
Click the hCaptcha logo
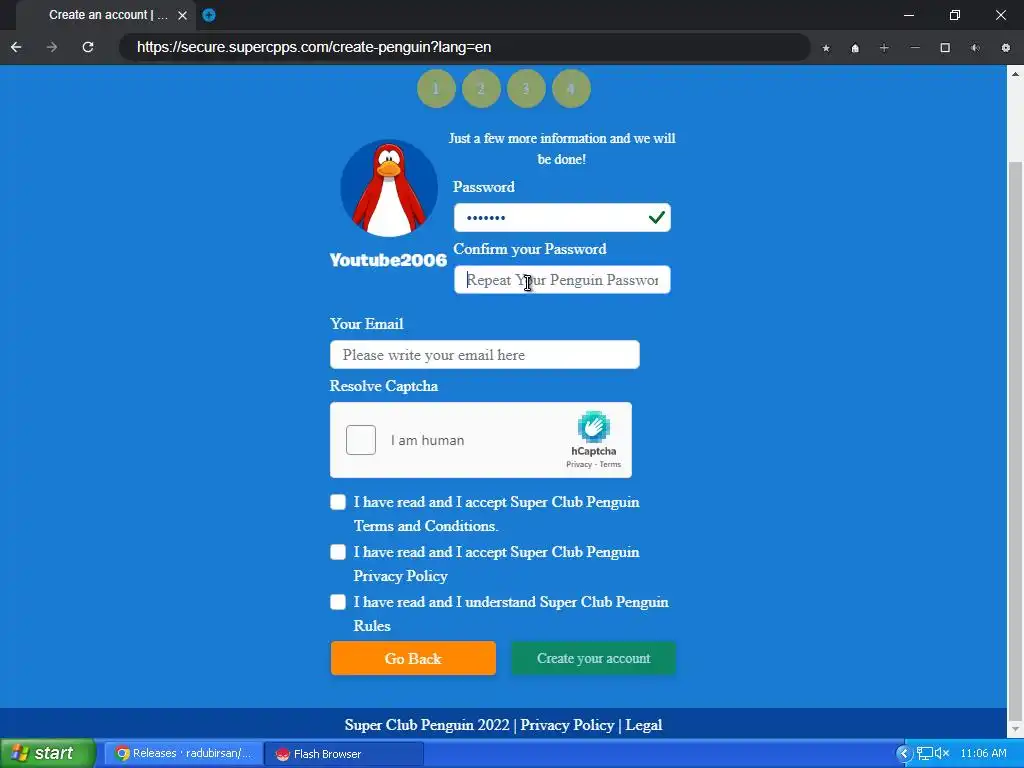pos(594,426)
